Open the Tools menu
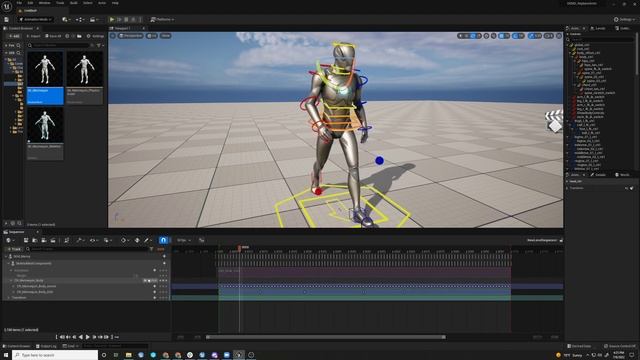 click(x=60, y=3)
